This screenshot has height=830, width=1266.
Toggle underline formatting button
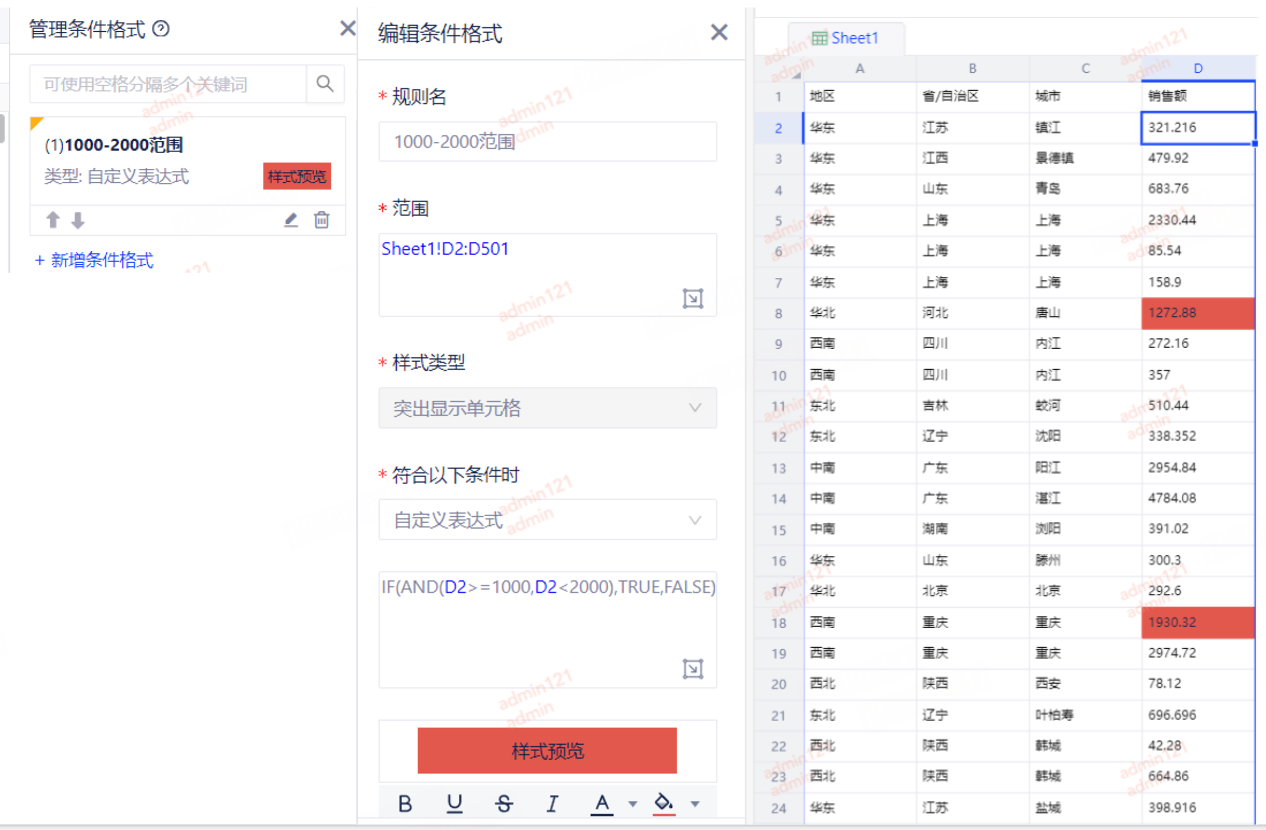coord(454,804)
